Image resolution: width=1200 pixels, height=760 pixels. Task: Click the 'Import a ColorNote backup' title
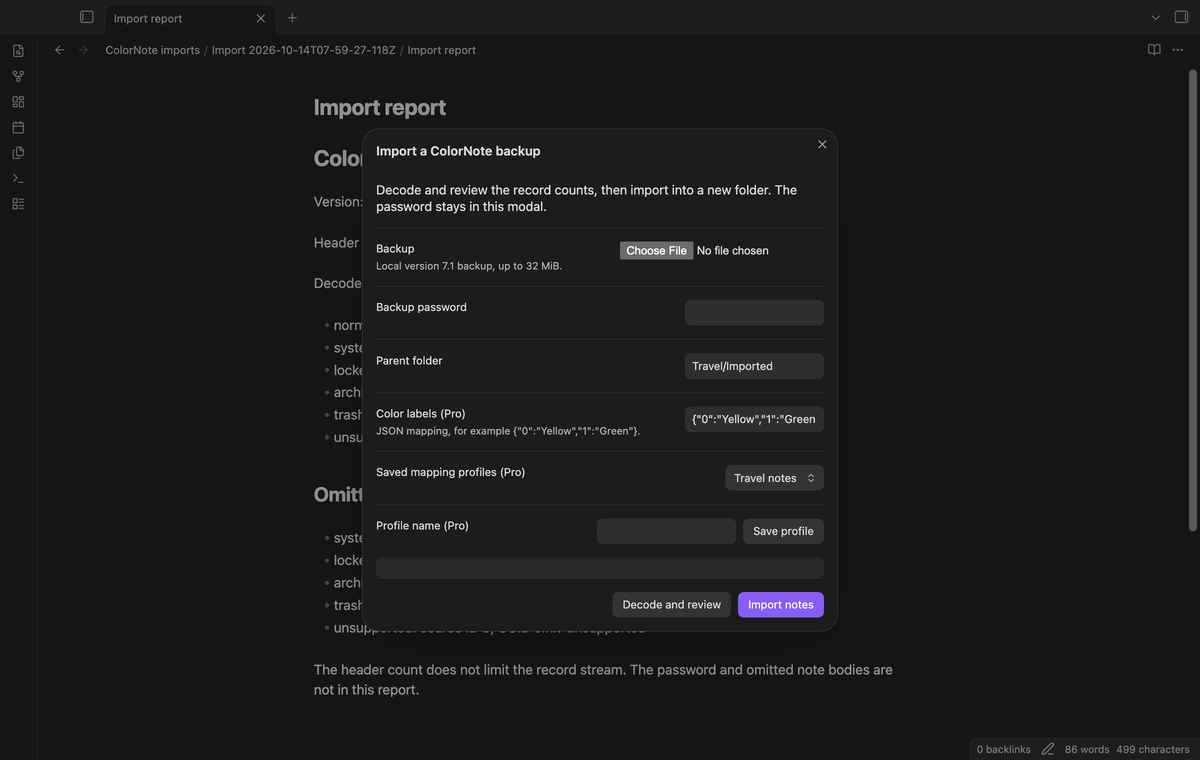458,151
